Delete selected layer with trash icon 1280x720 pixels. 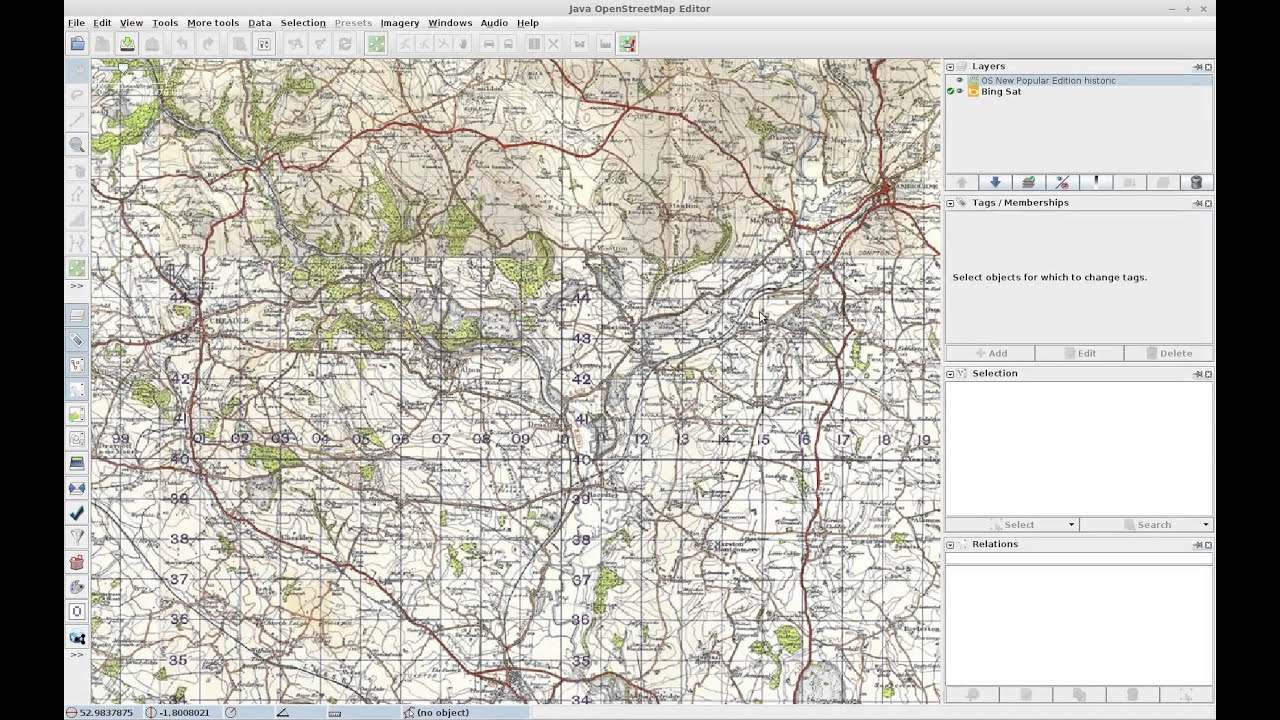[x=1196, y=183]
